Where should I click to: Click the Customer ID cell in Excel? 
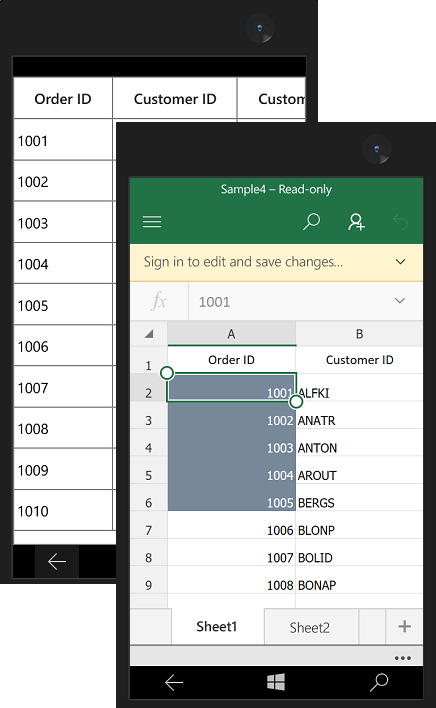pyautogui.click(x=359, y=360)
